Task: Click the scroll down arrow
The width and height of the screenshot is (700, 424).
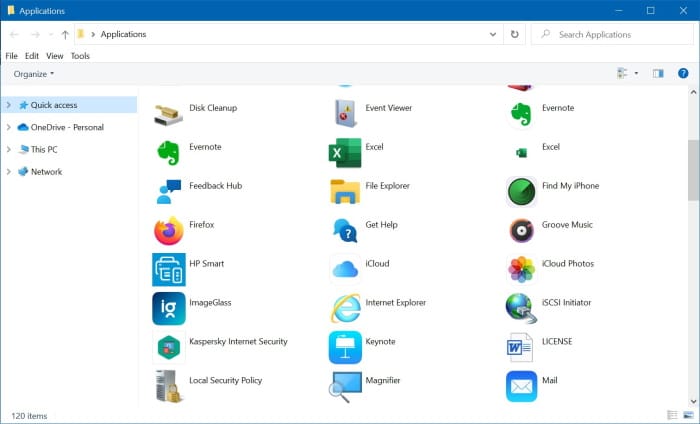Action: (693, 401)
